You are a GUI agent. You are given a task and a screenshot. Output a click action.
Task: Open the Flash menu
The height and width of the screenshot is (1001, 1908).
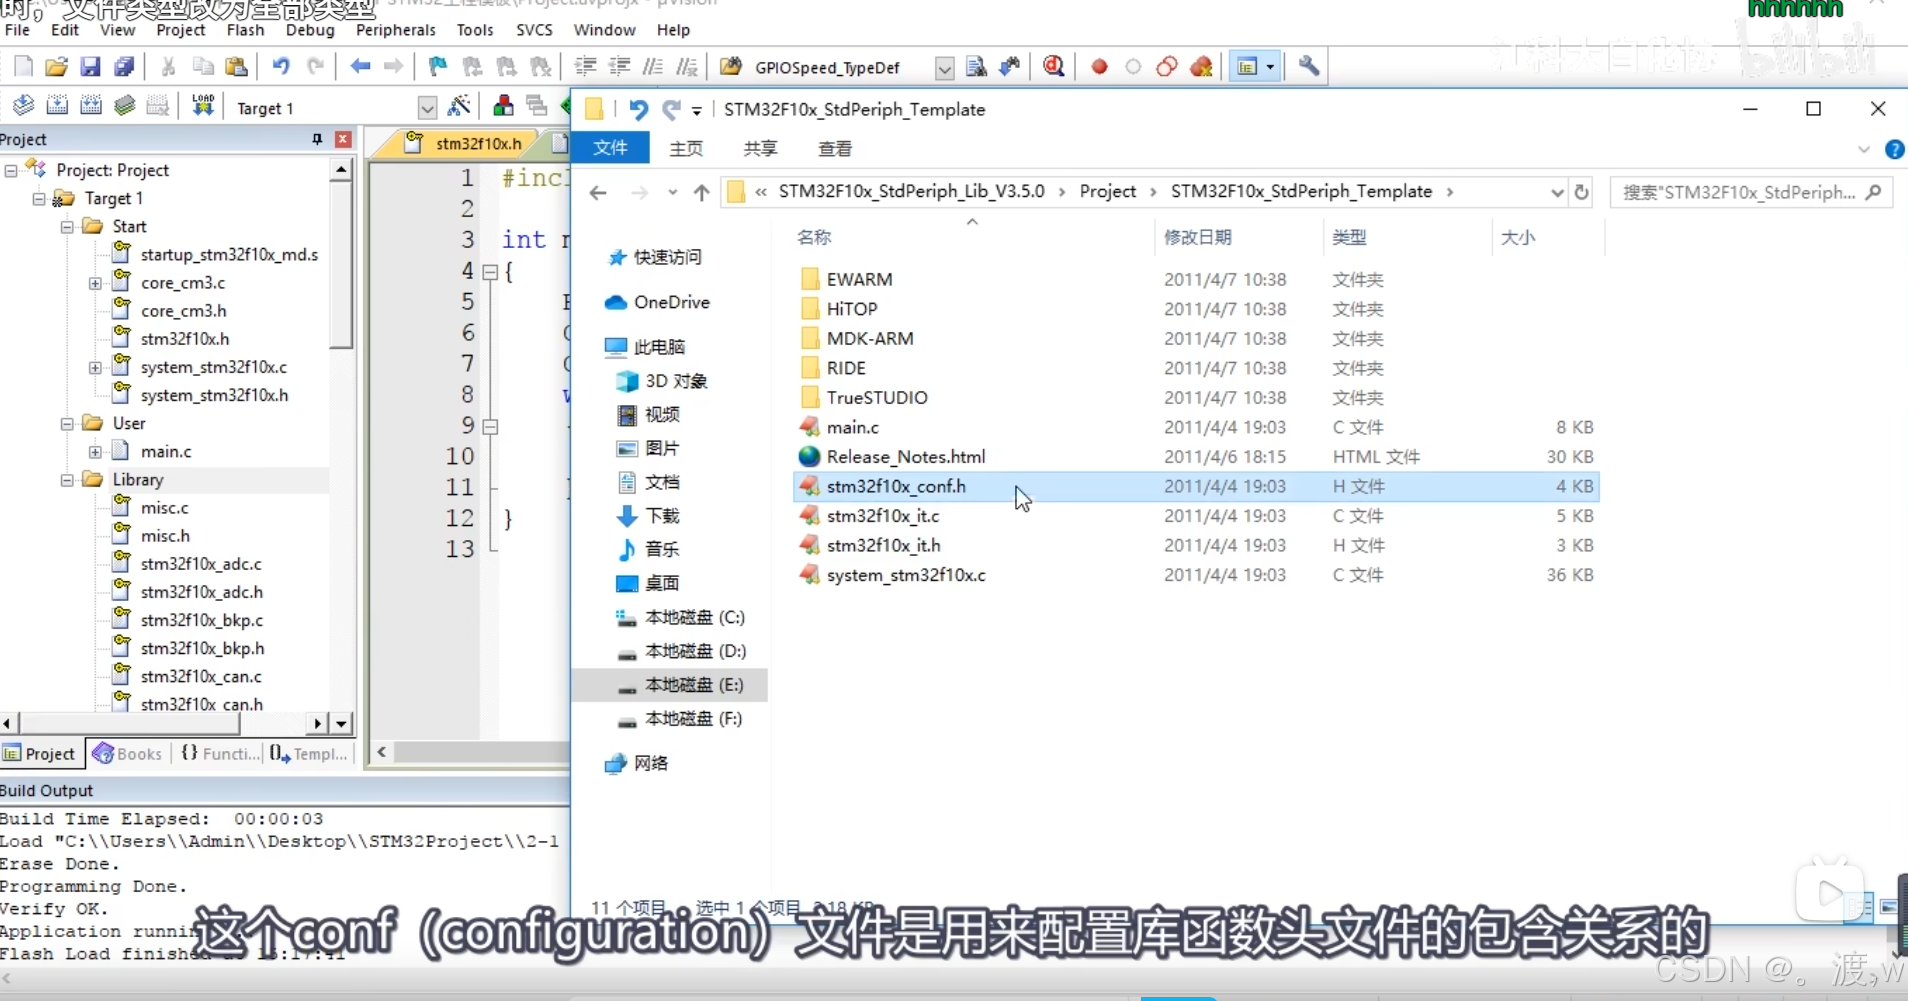(x=245, y=30)
